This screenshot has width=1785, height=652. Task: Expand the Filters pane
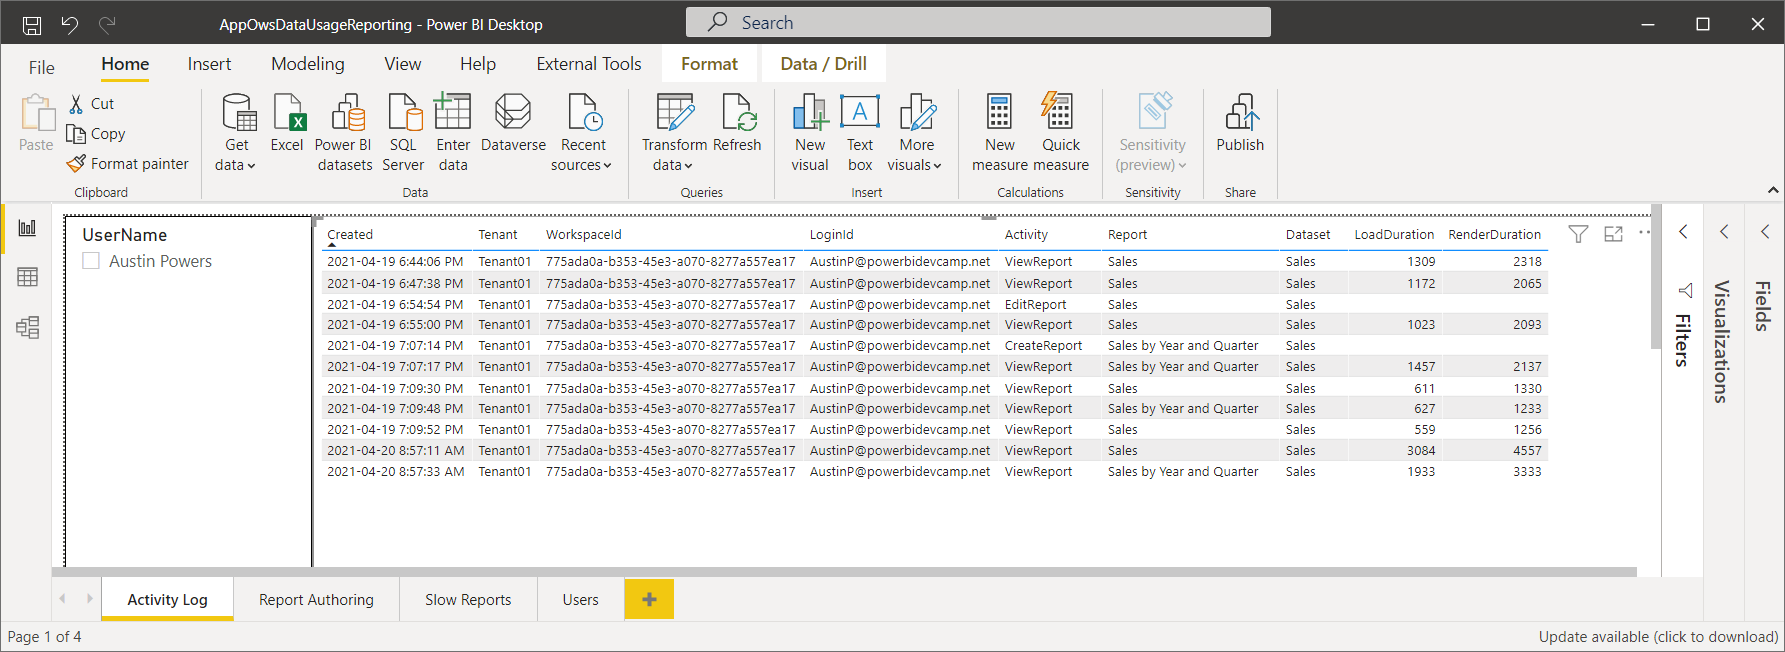tap(1683, 232)
